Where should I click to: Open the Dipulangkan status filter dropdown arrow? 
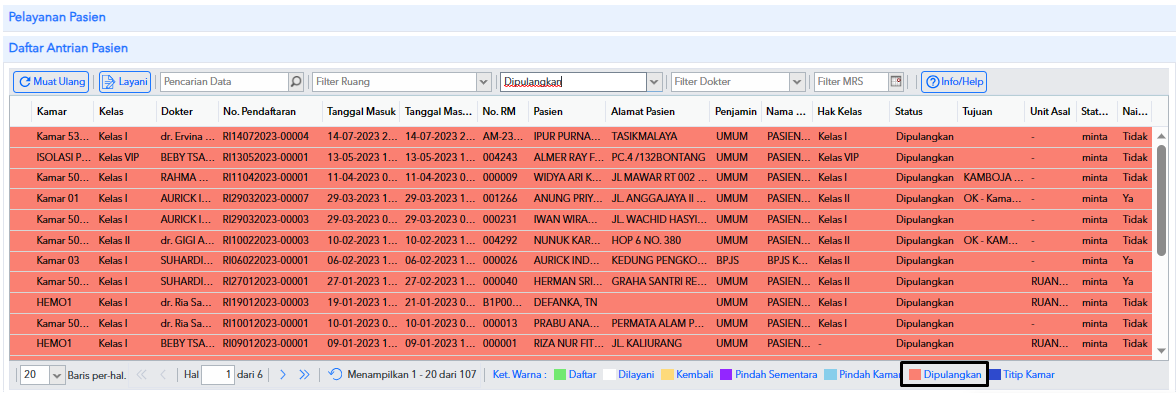point(655,81)
